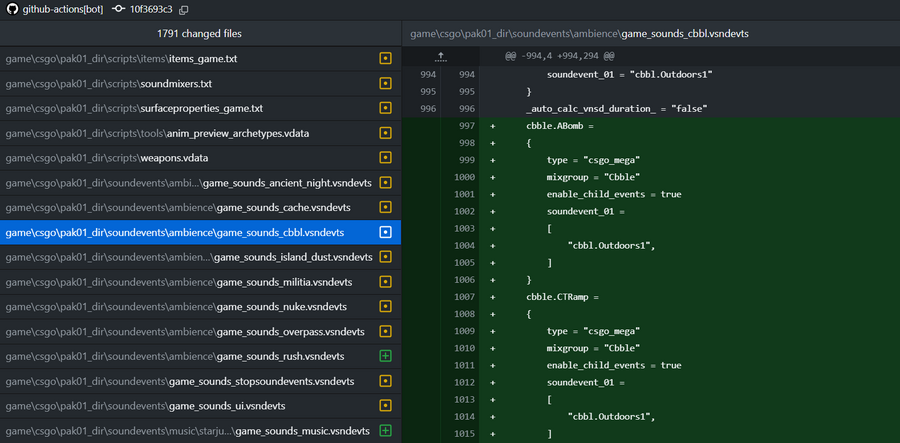Open surfaceproperties_game.txt diff

coord(200,108)
